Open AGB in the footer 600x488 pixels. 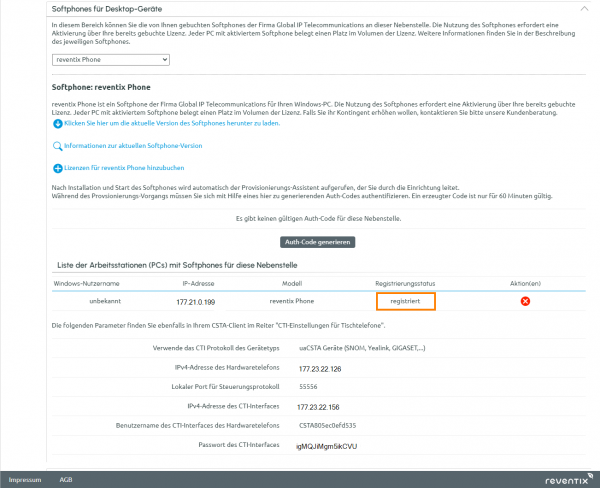tap(66, 479)
